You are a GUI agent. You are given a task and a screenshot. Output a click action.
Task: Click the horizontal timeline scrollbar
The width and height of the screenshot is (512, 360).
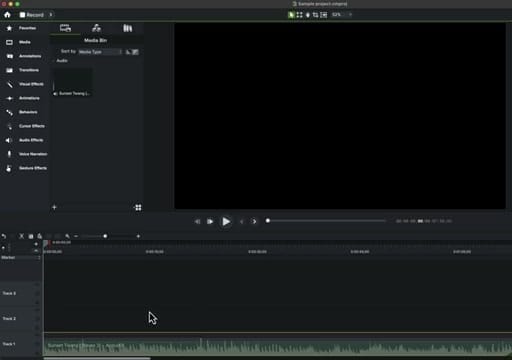point(97,358)
